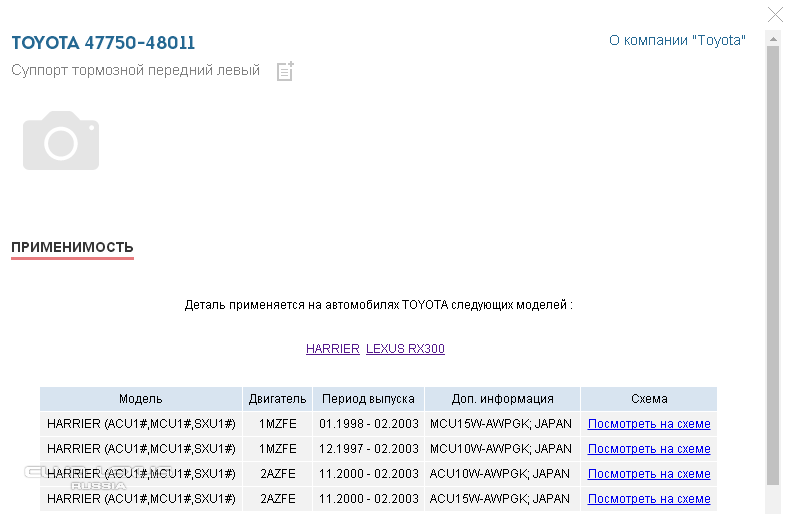View scheme for MCU15W-AWPGK row

pyautogui.click(x=649, y=424)
